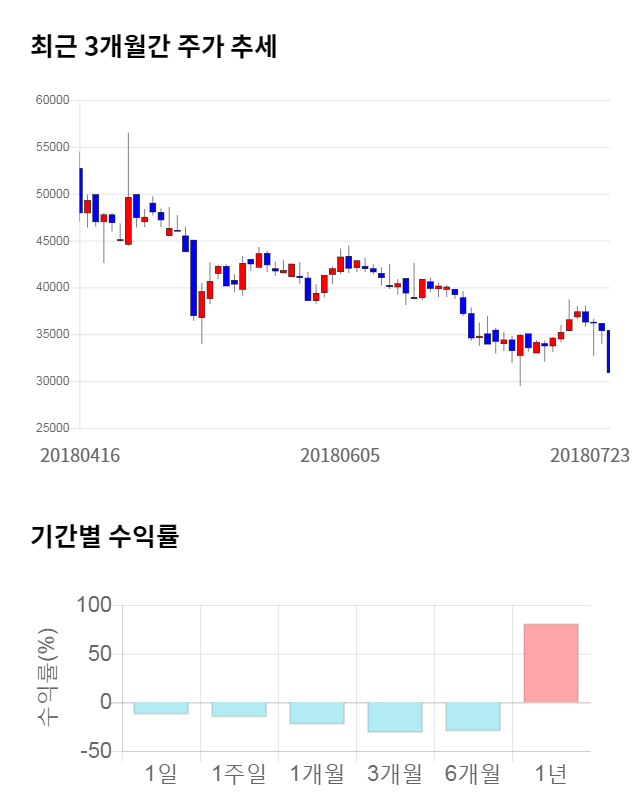Click the 수익률(%) y-axis title
Viewport: 640px width, 810px height.
click(46, 678)
